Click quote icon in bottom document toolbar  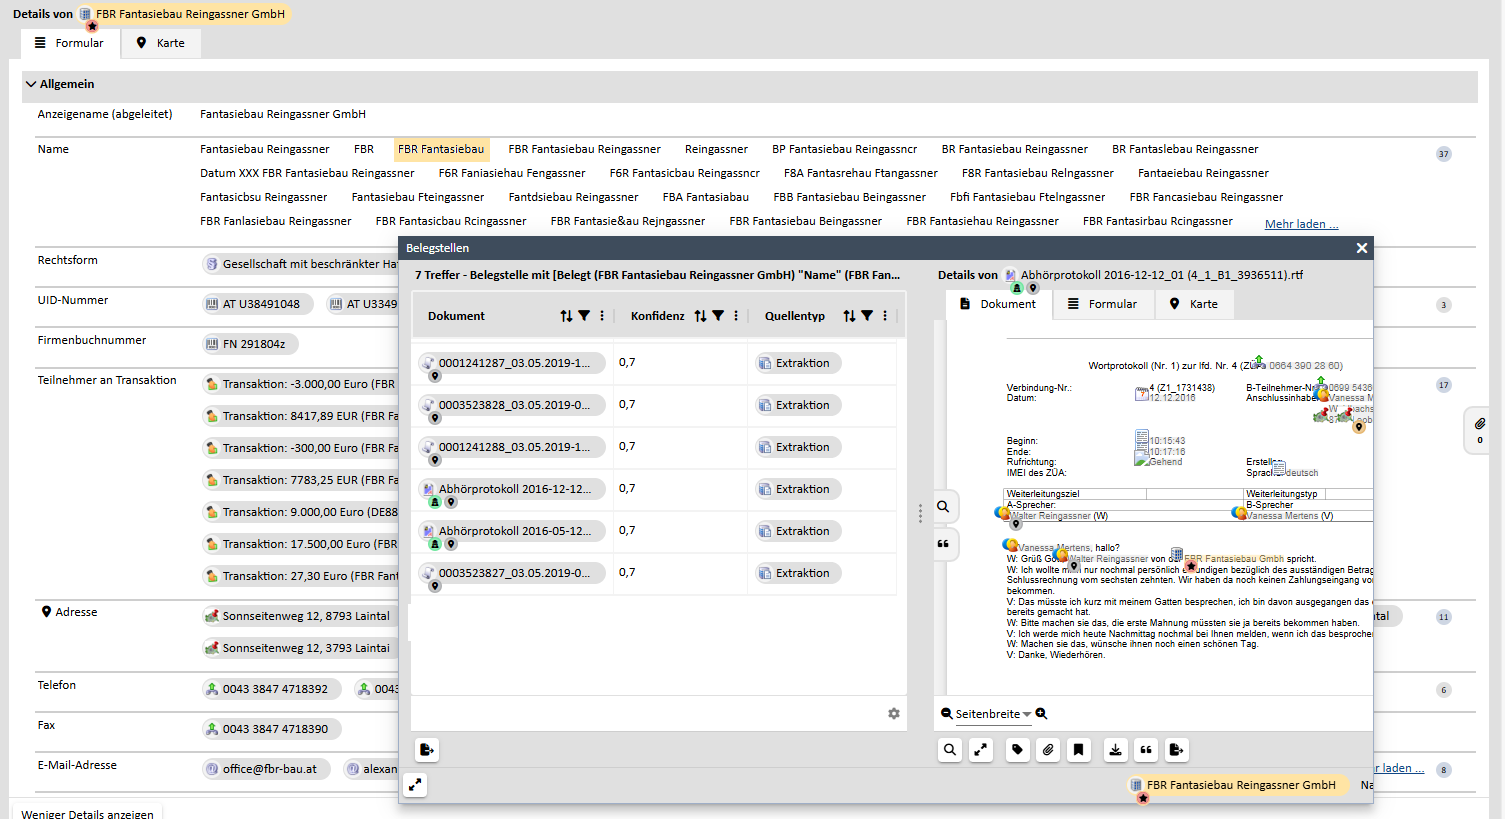(1146, 750)
